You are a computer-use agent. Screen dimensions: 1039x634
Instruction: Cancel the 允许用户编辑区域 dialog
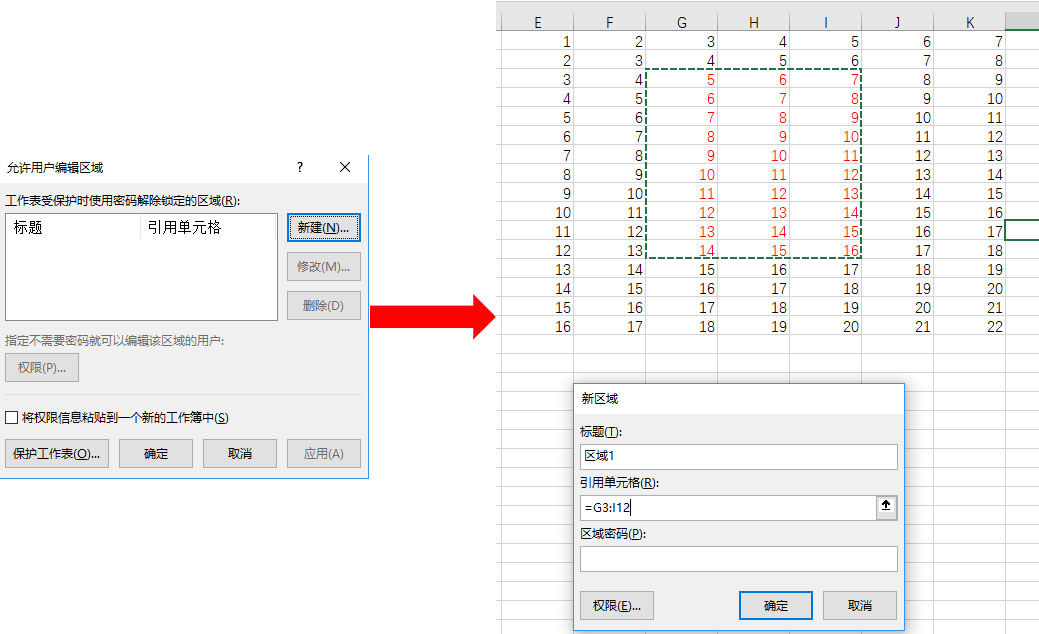point(240,453)
